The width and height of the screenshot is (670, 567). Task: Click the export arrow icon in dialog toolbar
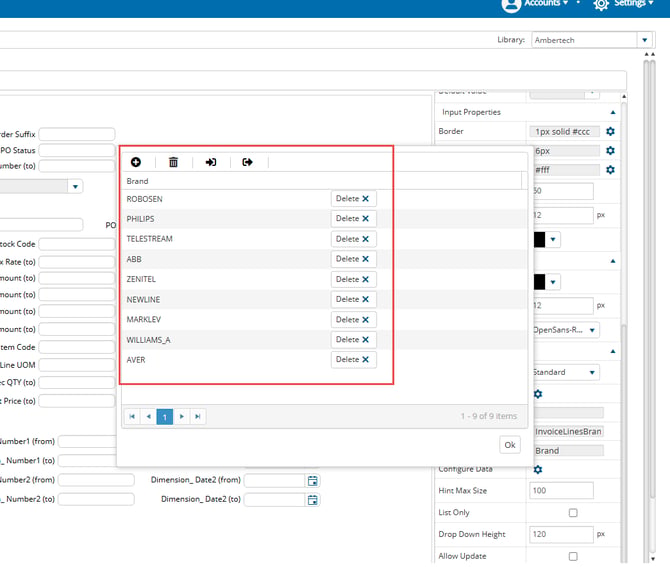click(x=247, y=162)
